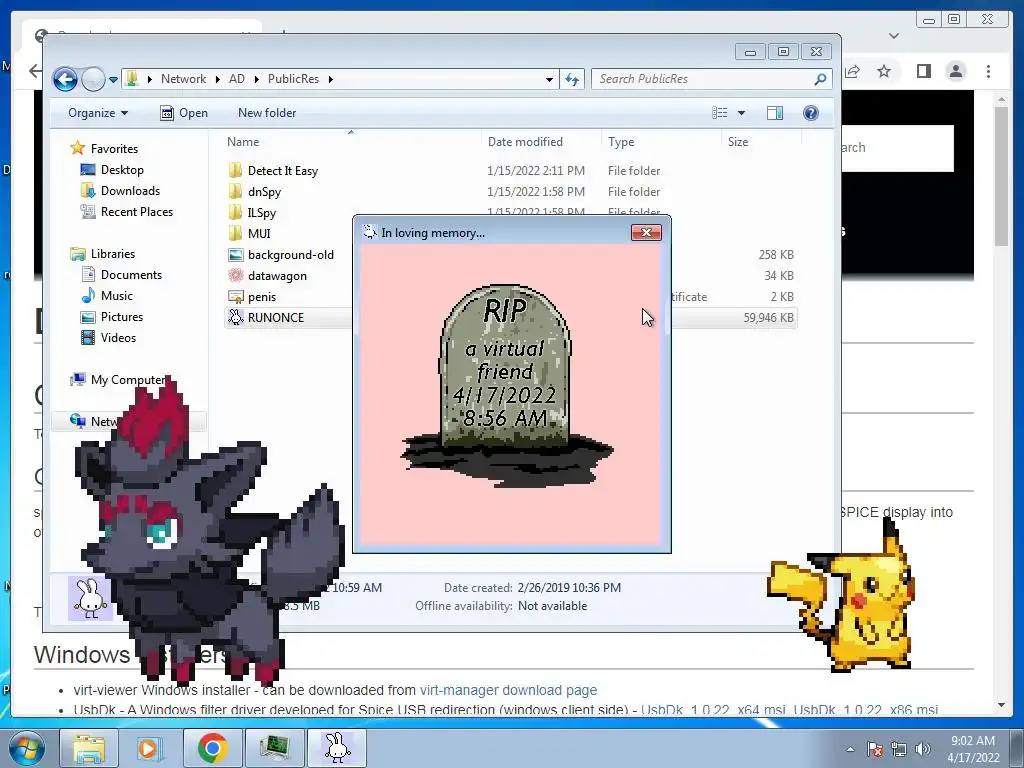Switch to Chrome from taskbar

pyautogui.click(x=212, y=748)
